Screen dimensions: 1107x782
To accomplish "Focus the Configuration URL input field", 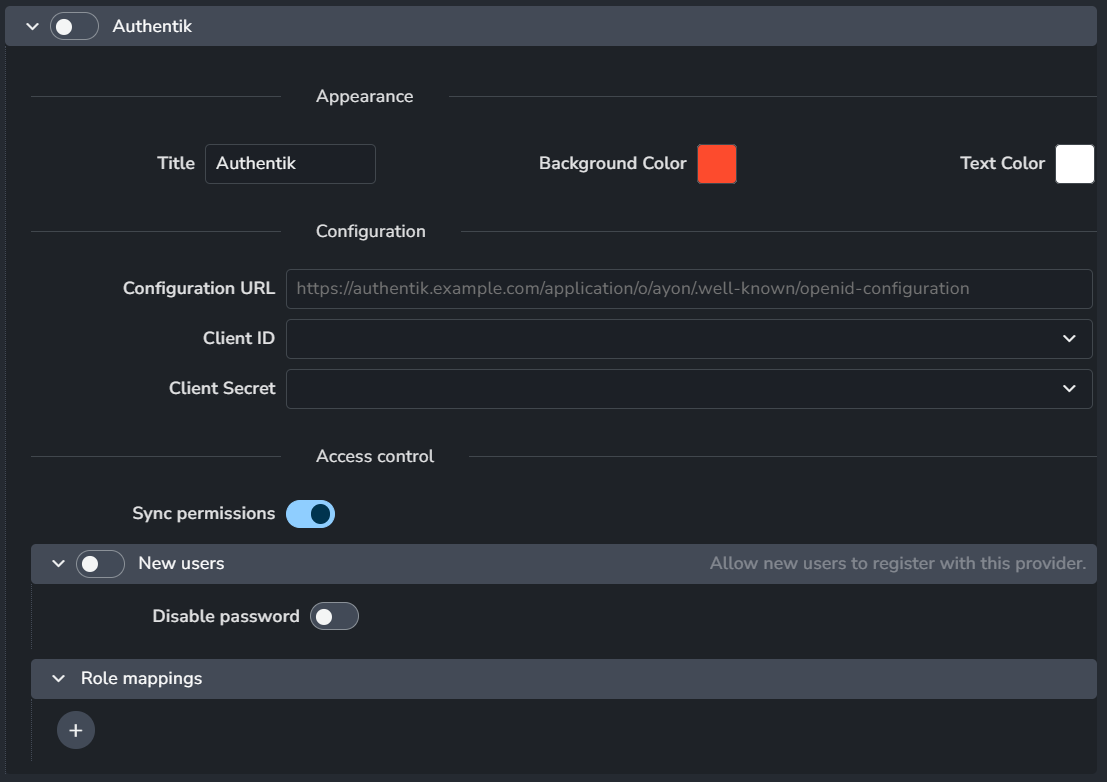I will click(x=688, y=289).
